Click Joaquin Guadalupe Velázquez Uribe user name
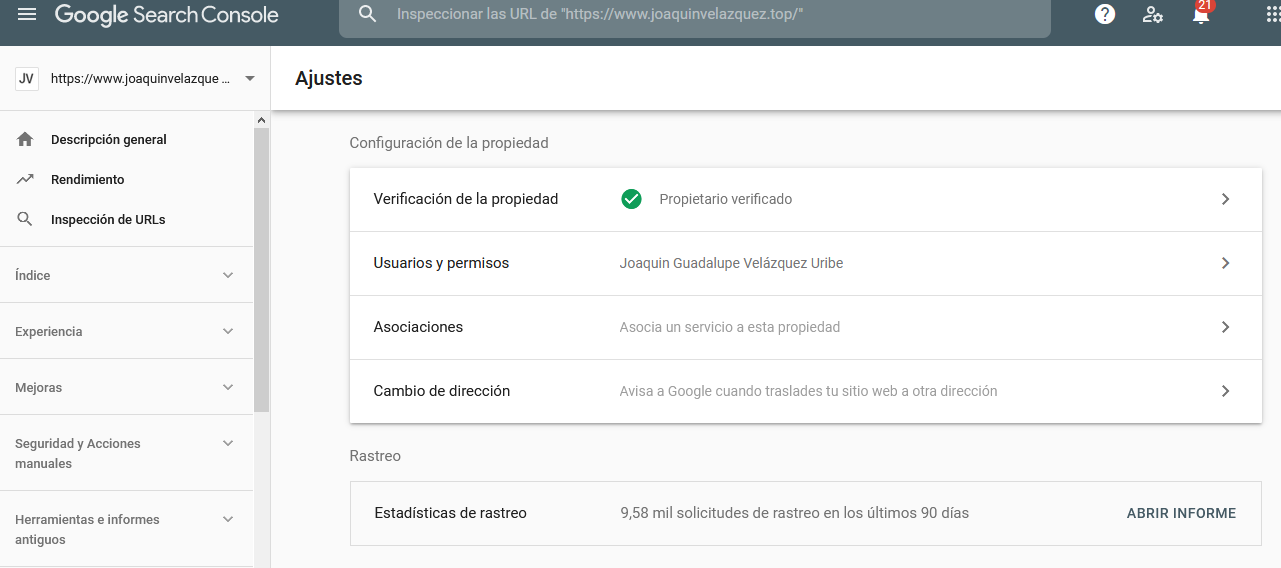Image resolution: width=1281 pixels, height=568 pixels. click(731, 263)
